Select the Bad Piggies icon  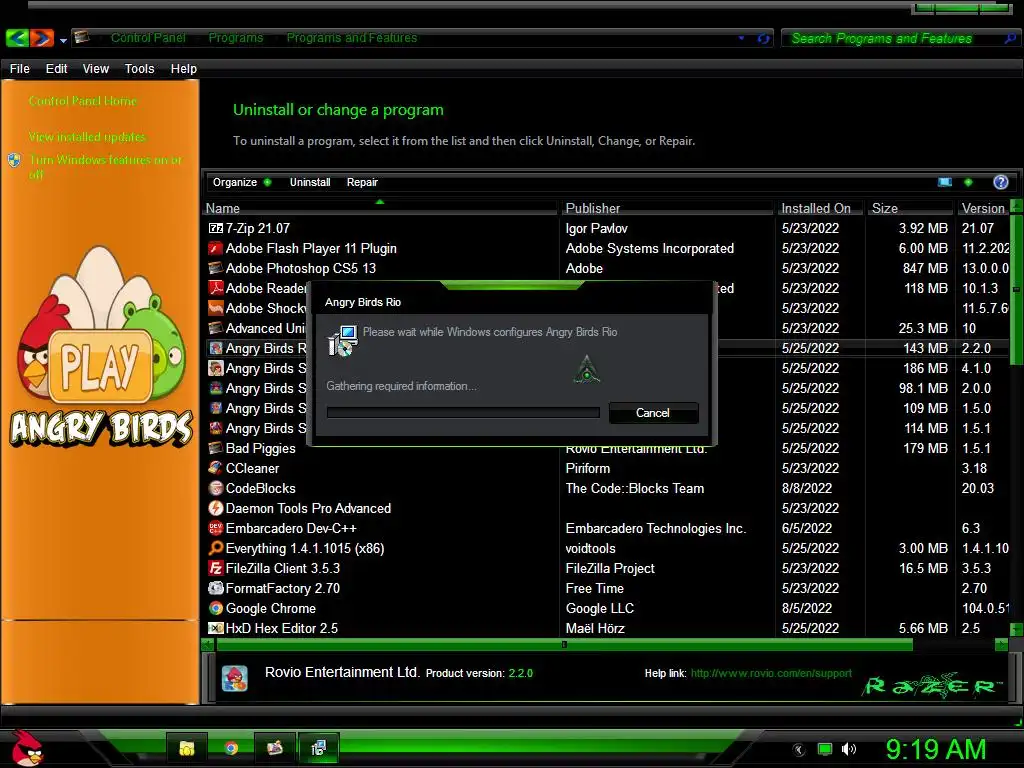click(216, 448)
